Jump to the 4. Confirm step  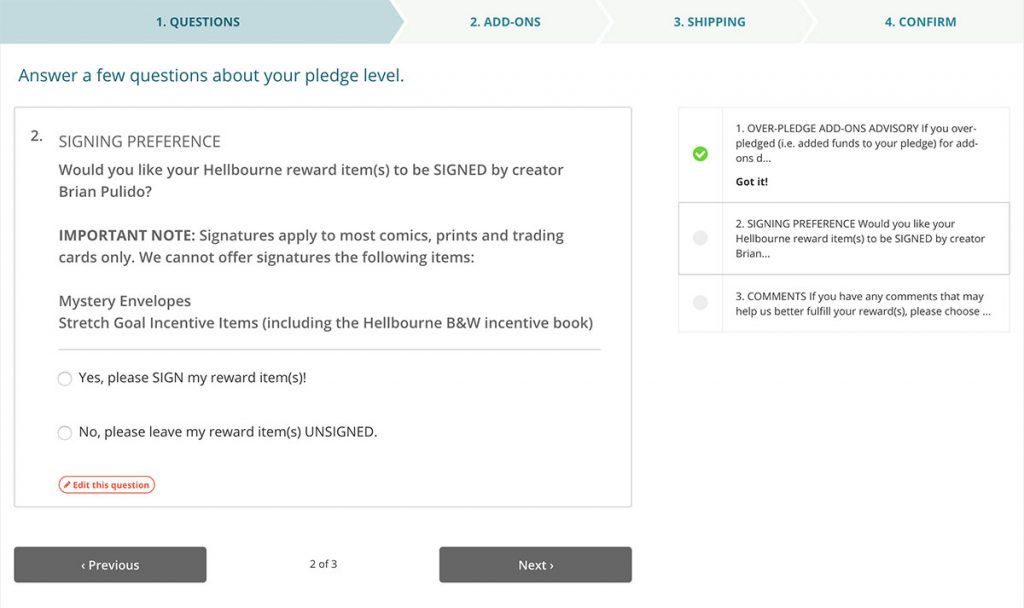click(x=920, y=22)
